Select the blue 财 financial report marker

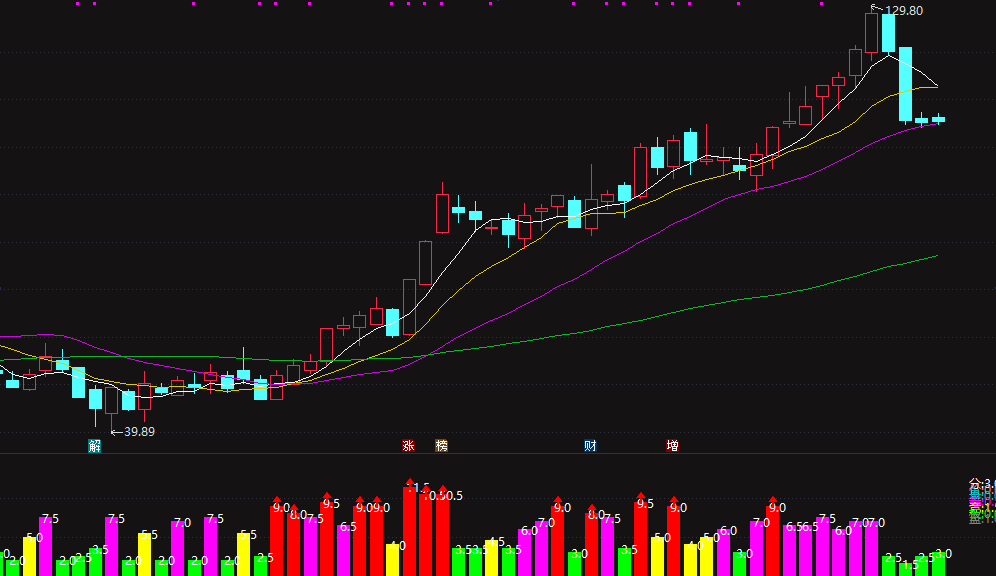[590, 446]
